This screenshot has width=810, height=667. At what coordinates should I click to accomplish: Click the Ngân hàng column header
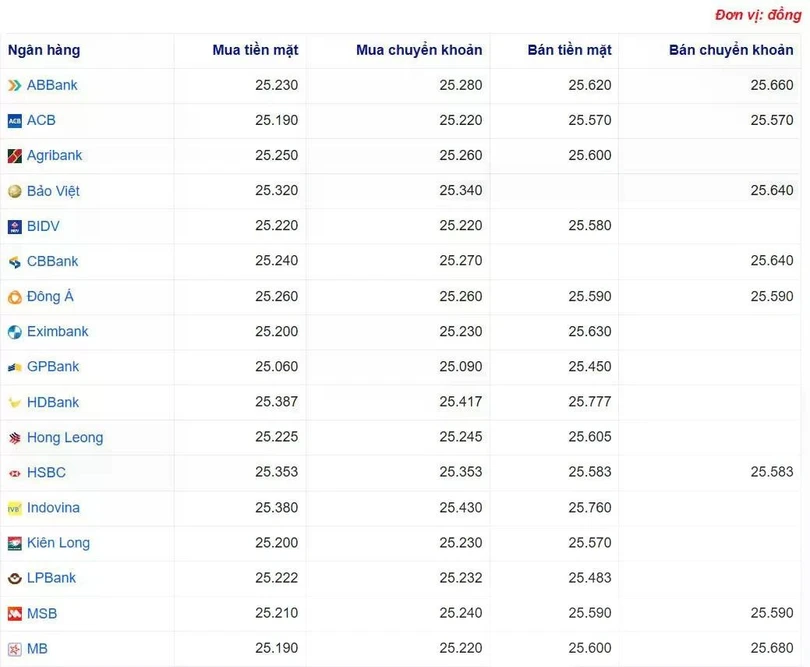click(x=44, y=50)
